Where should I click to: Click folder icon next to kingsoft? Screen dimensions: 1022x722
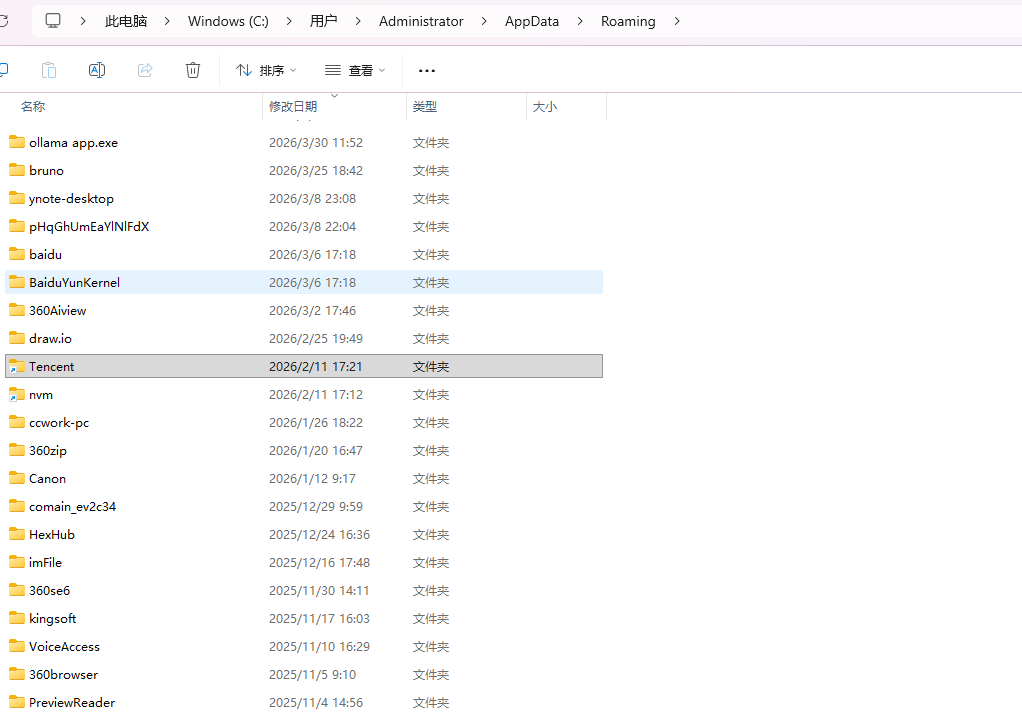[17, 618]
